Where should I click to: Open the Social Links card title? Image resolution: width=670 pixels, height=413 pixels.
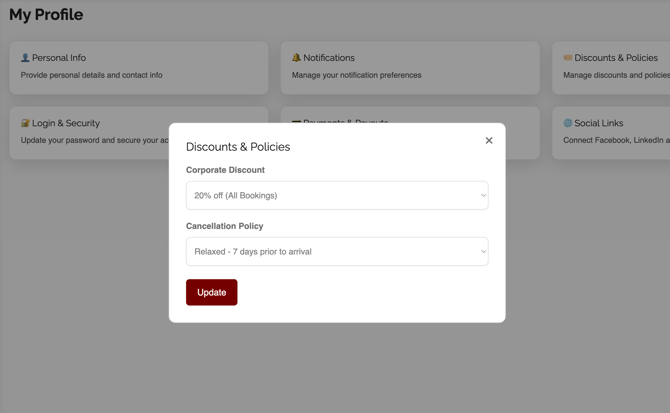point(599,123)
